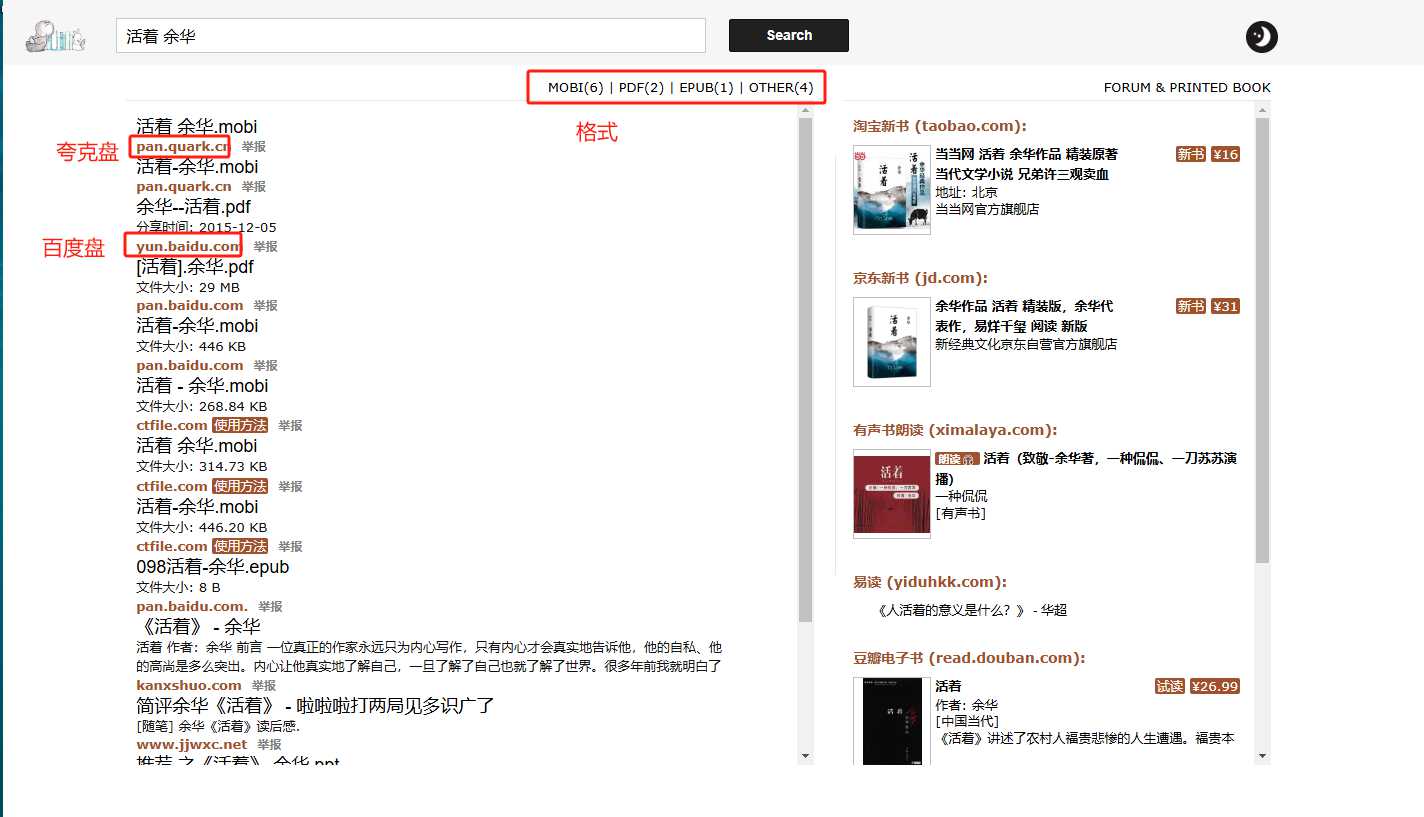The image size is (1424, 817).
Task: Click 使用方法 badge under 268.84 KB file
Action: pyautogui.click(x=240, y=425)
